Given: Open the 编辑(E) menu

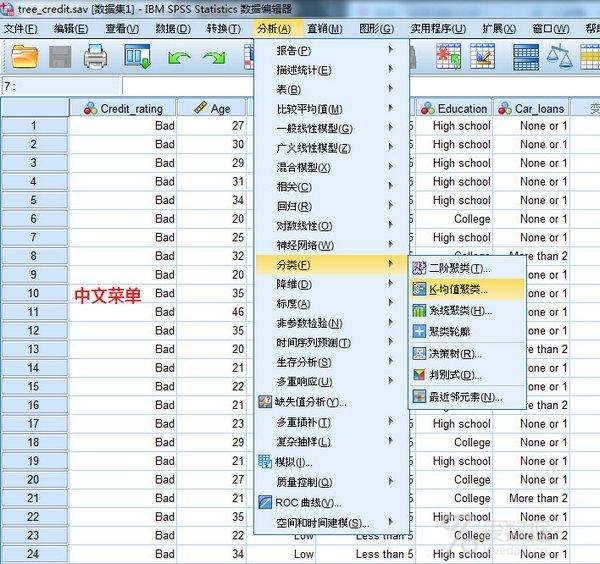Looking at the screenshot, I should (x=71, y=29).
